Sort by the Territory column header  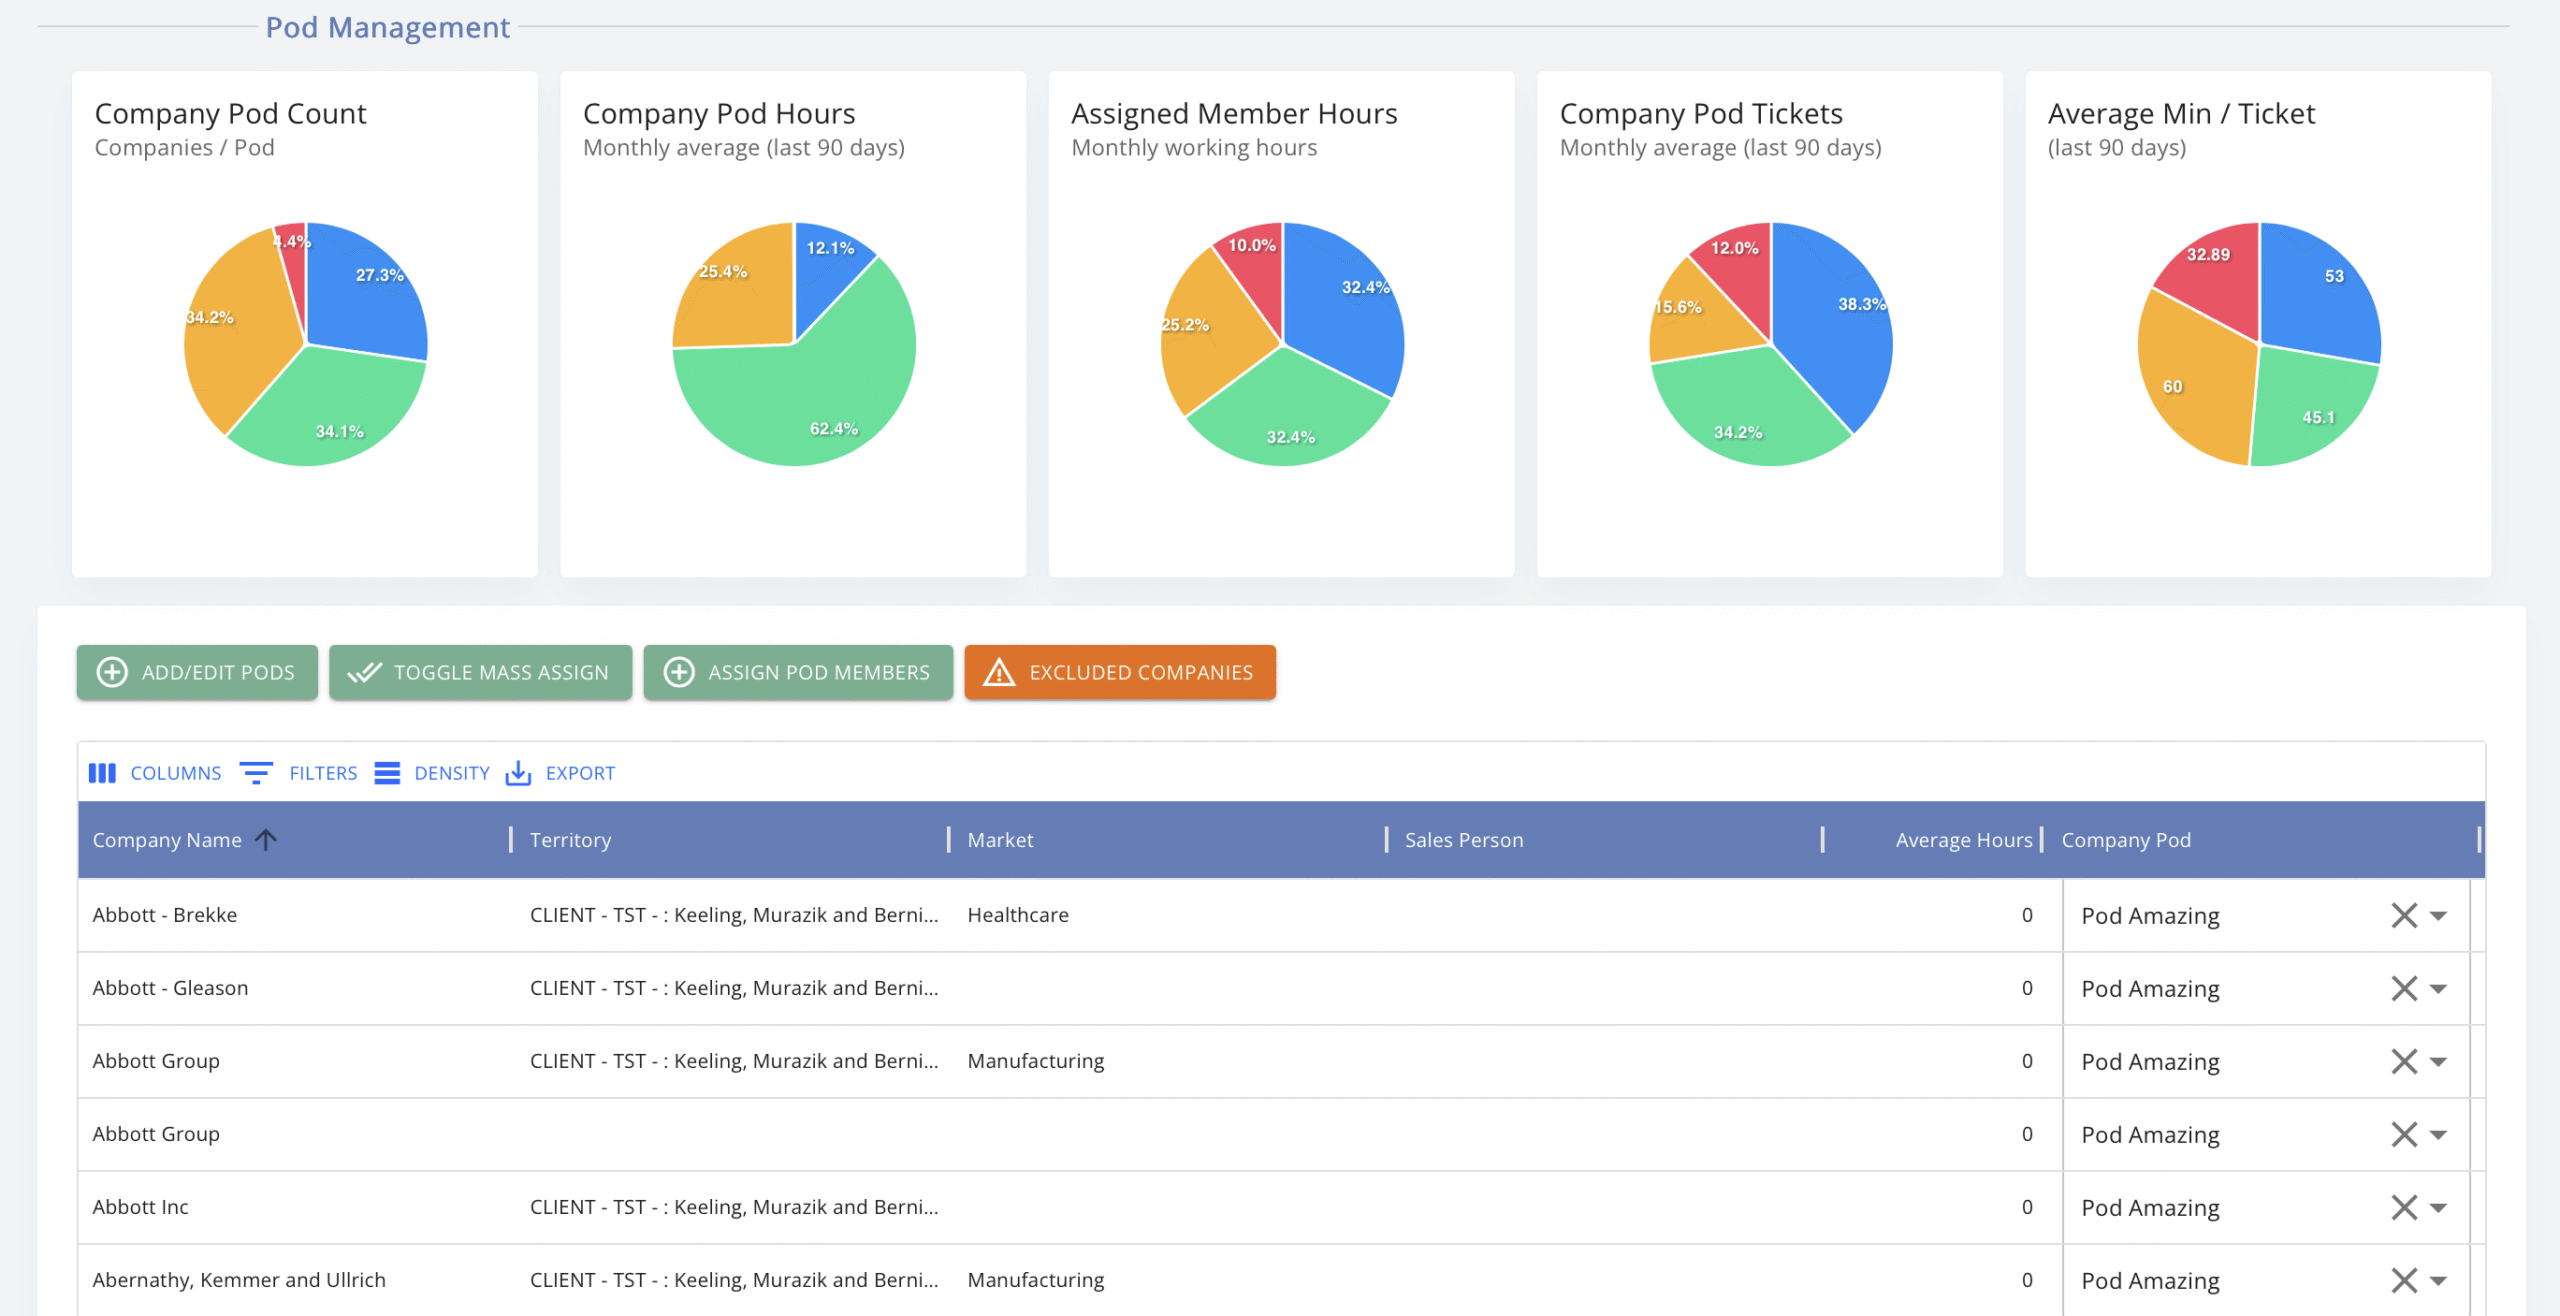[570, 840]
